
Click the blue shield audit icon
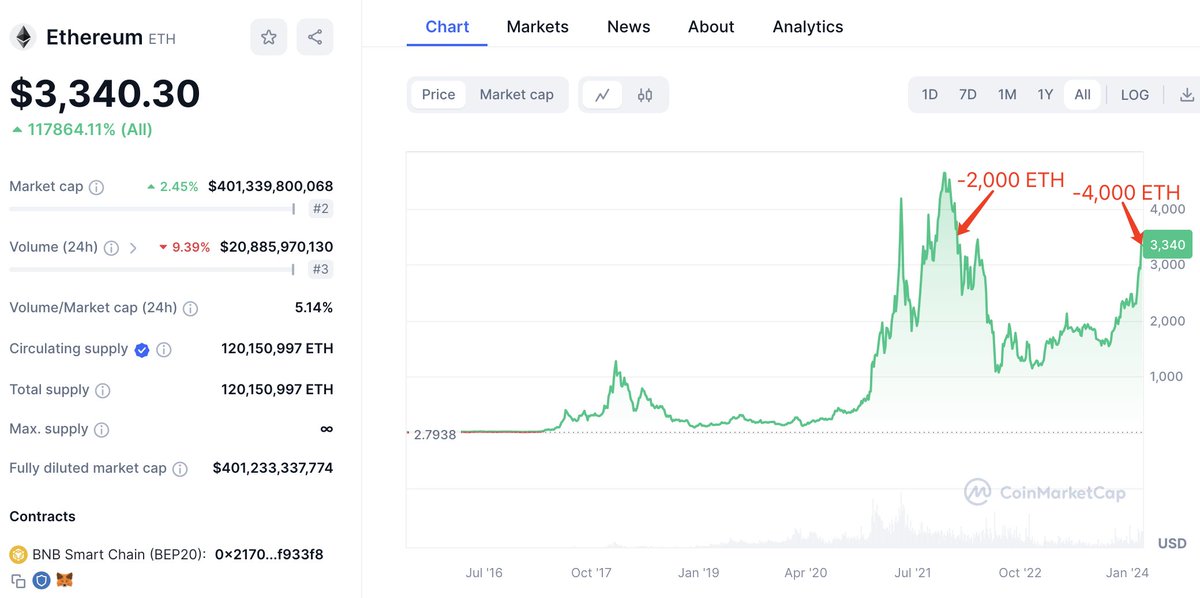(x=40, y=580)
